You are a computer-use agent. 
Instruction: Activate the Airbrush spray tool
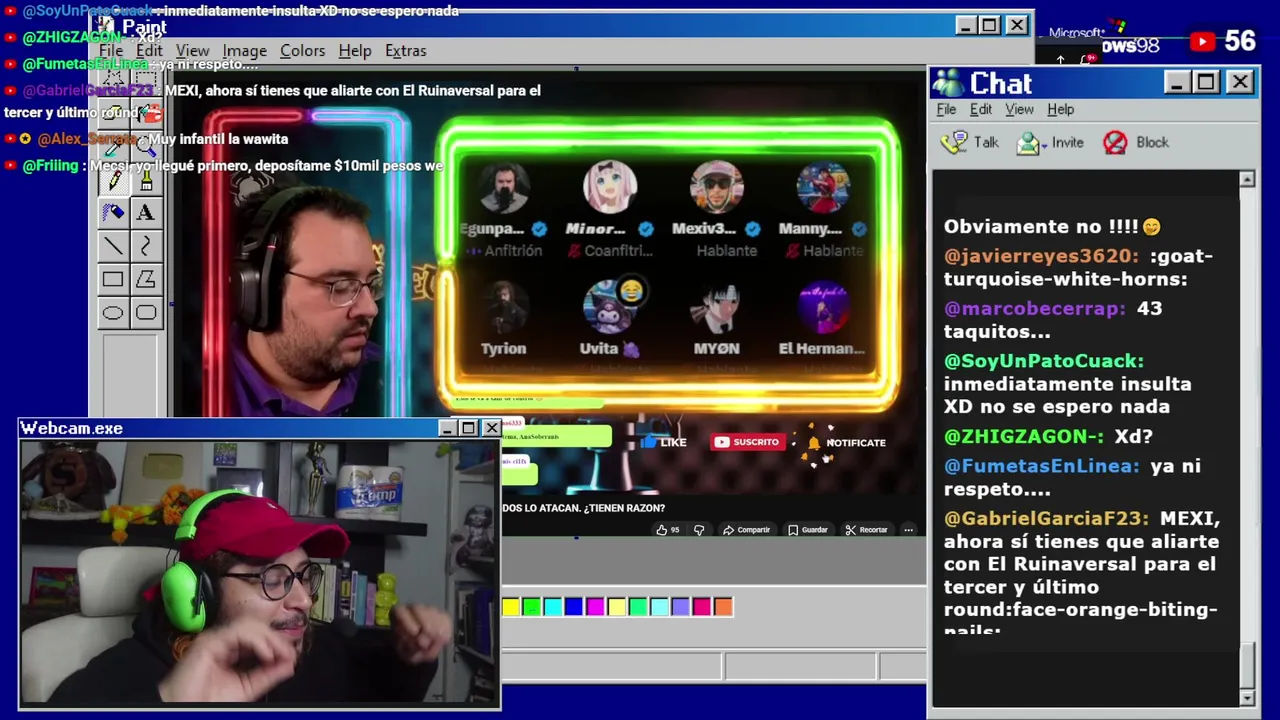(113, 213)
